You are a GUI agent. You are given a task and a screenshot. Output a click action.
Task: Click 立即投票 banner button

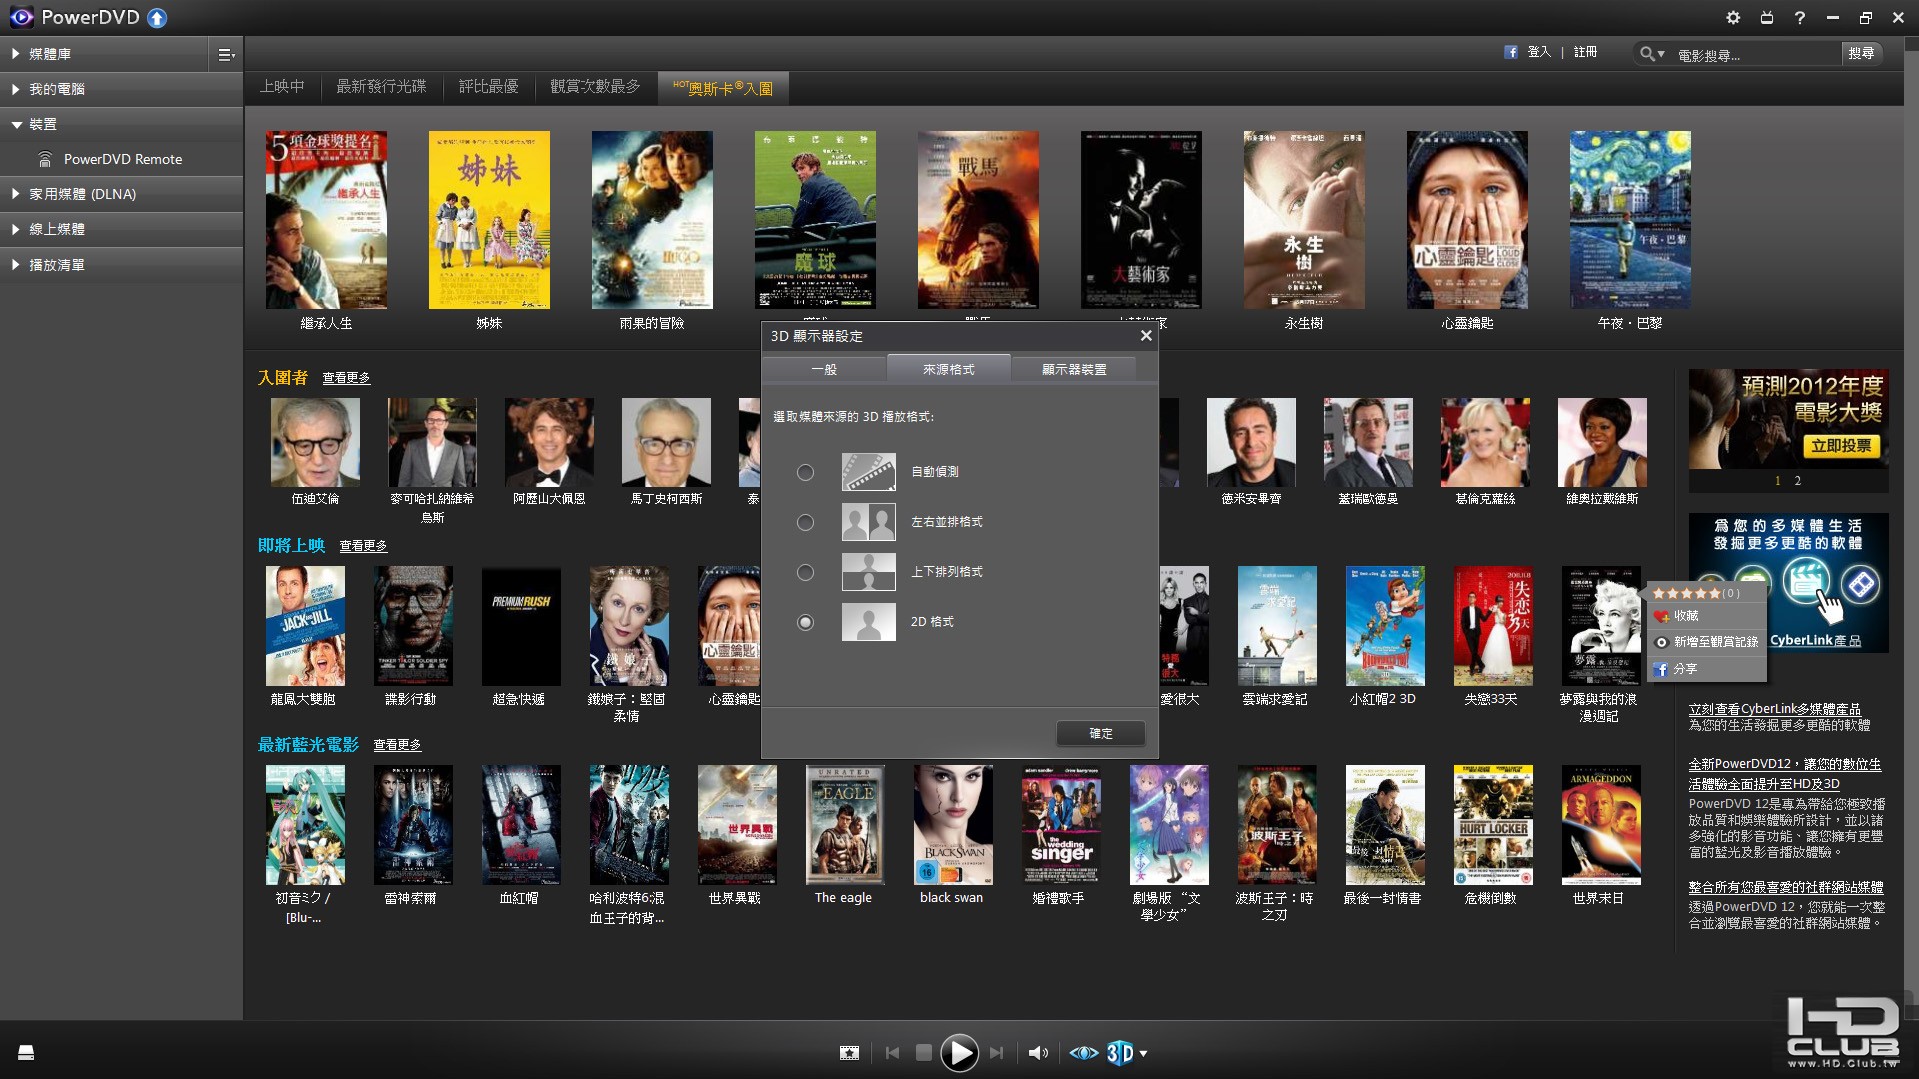pyautogui.click(x=1841, y=446)
